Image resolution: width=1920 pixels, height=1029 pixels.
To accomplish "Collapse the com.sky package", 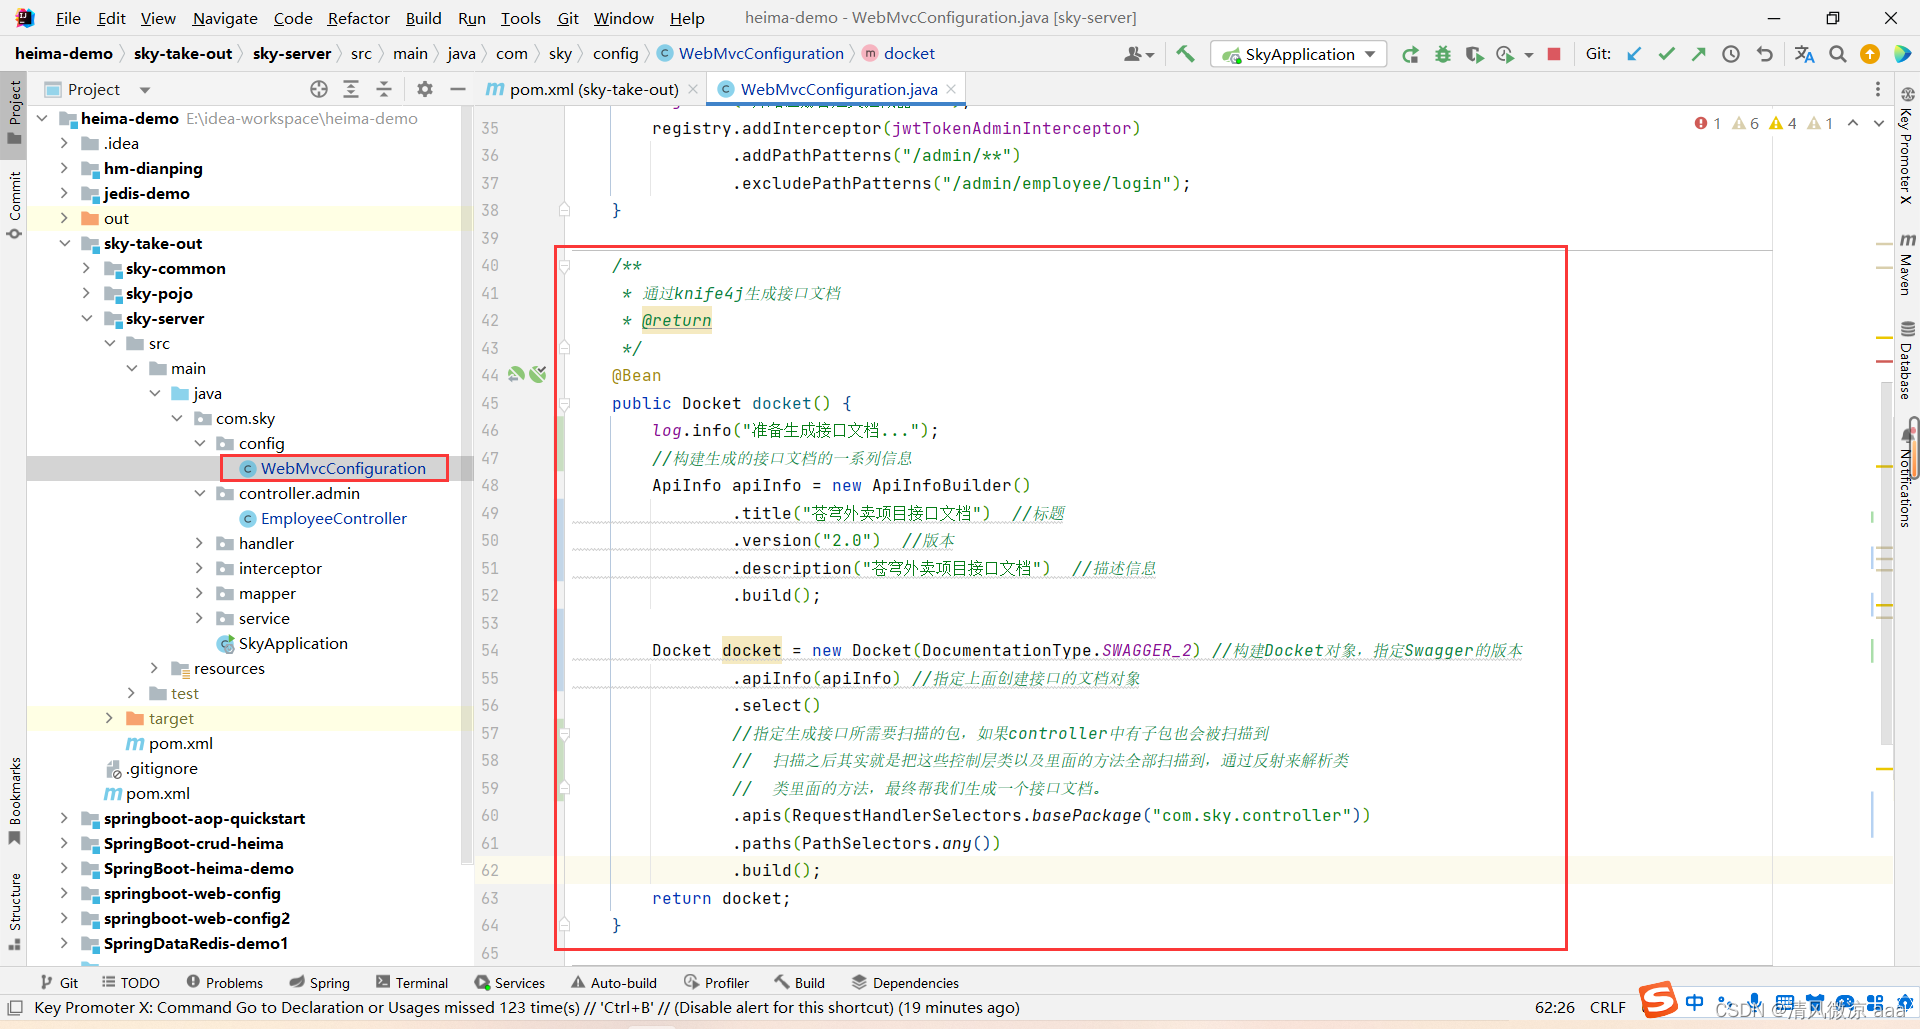I will (x=176, y=418).
